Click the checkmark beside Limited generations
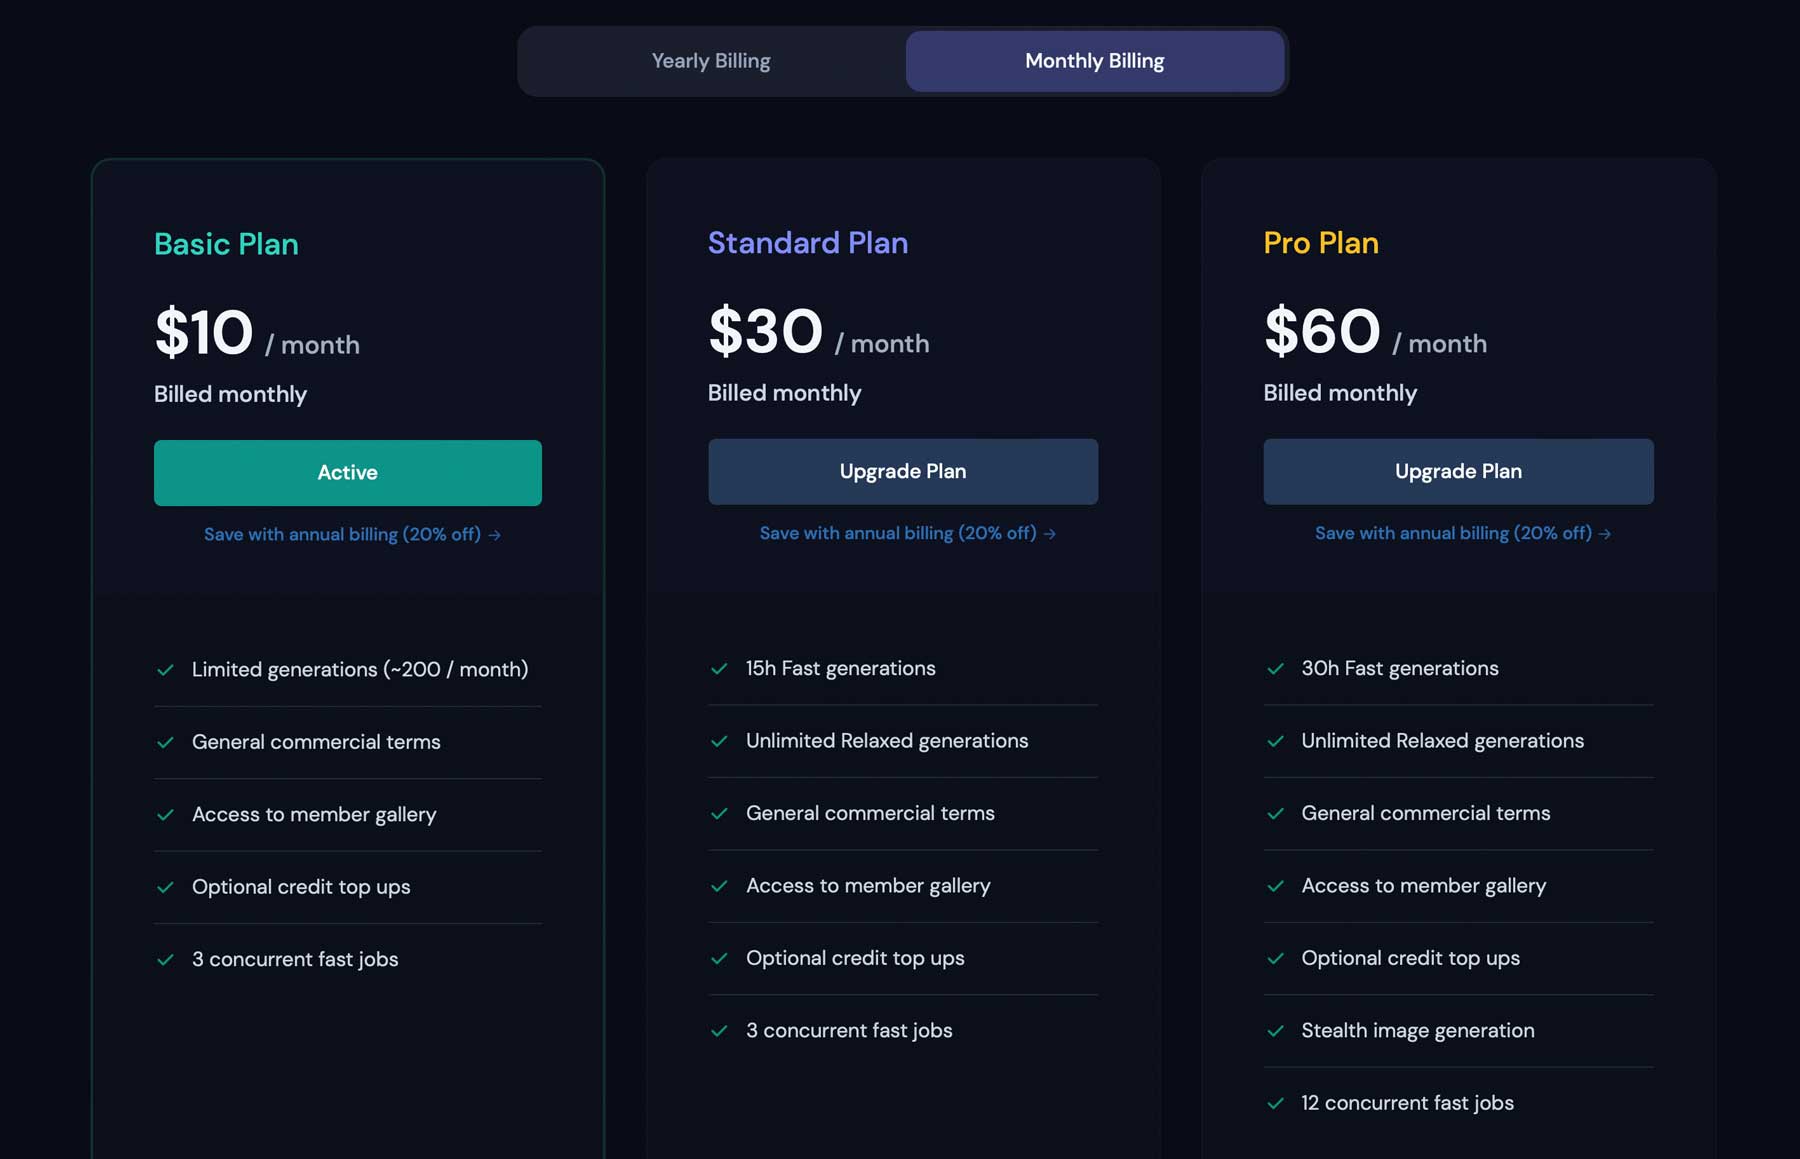The image size is (1800, 1159). (167, 670)
